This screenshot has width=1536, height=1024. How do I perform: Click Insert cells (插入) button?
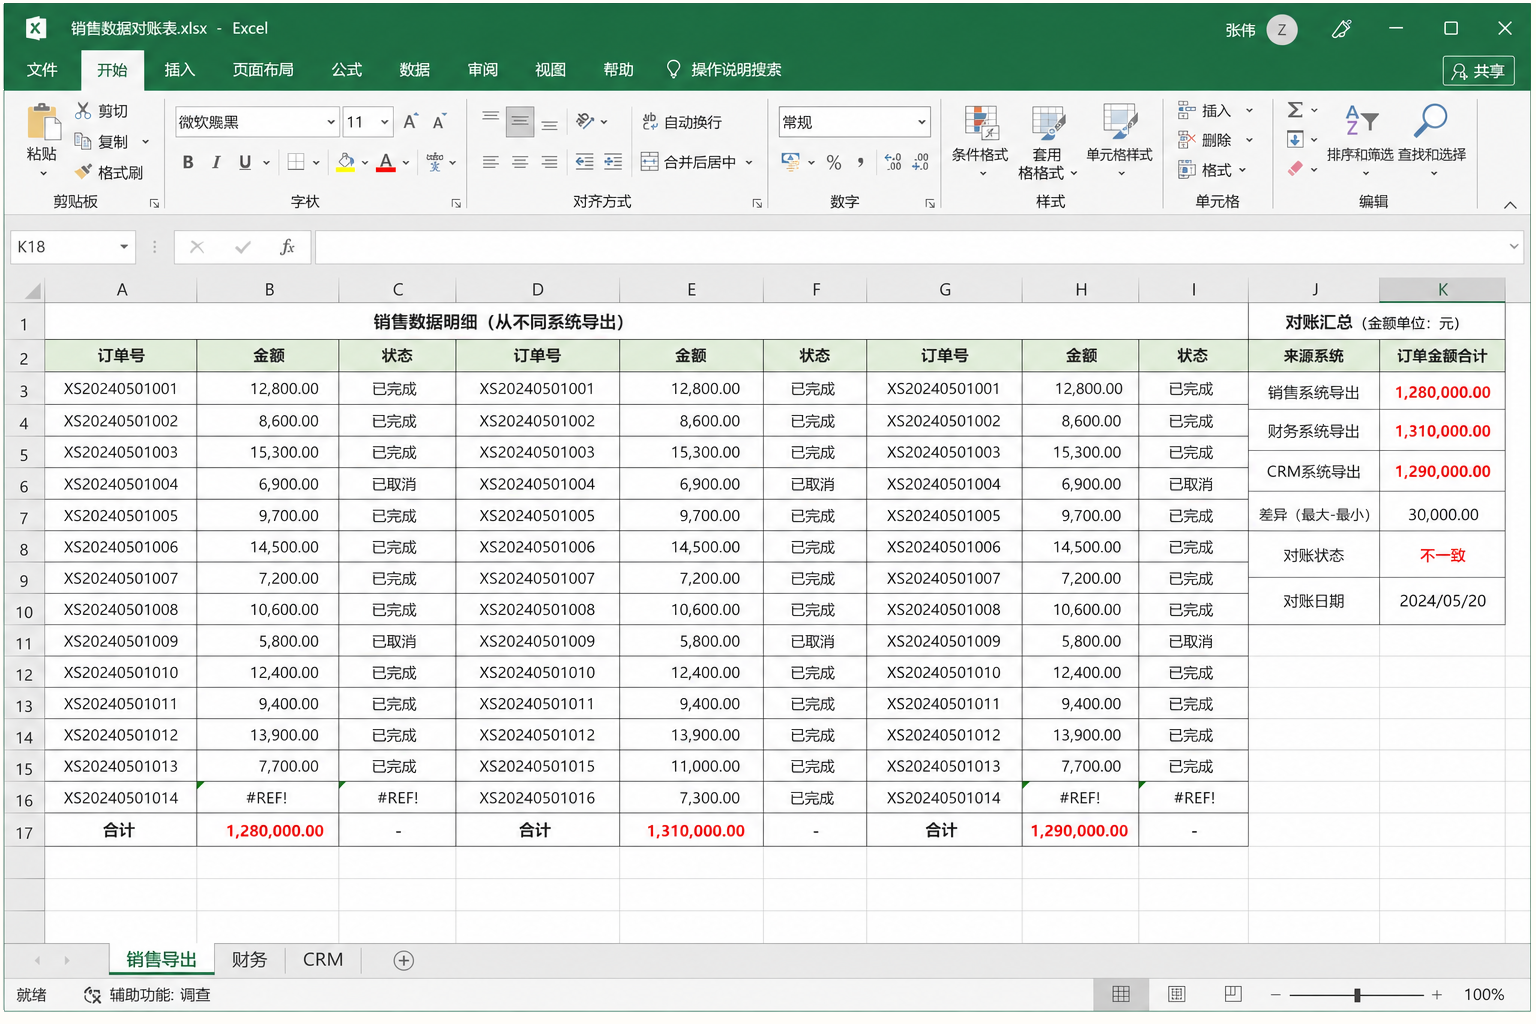point(1205,110)
